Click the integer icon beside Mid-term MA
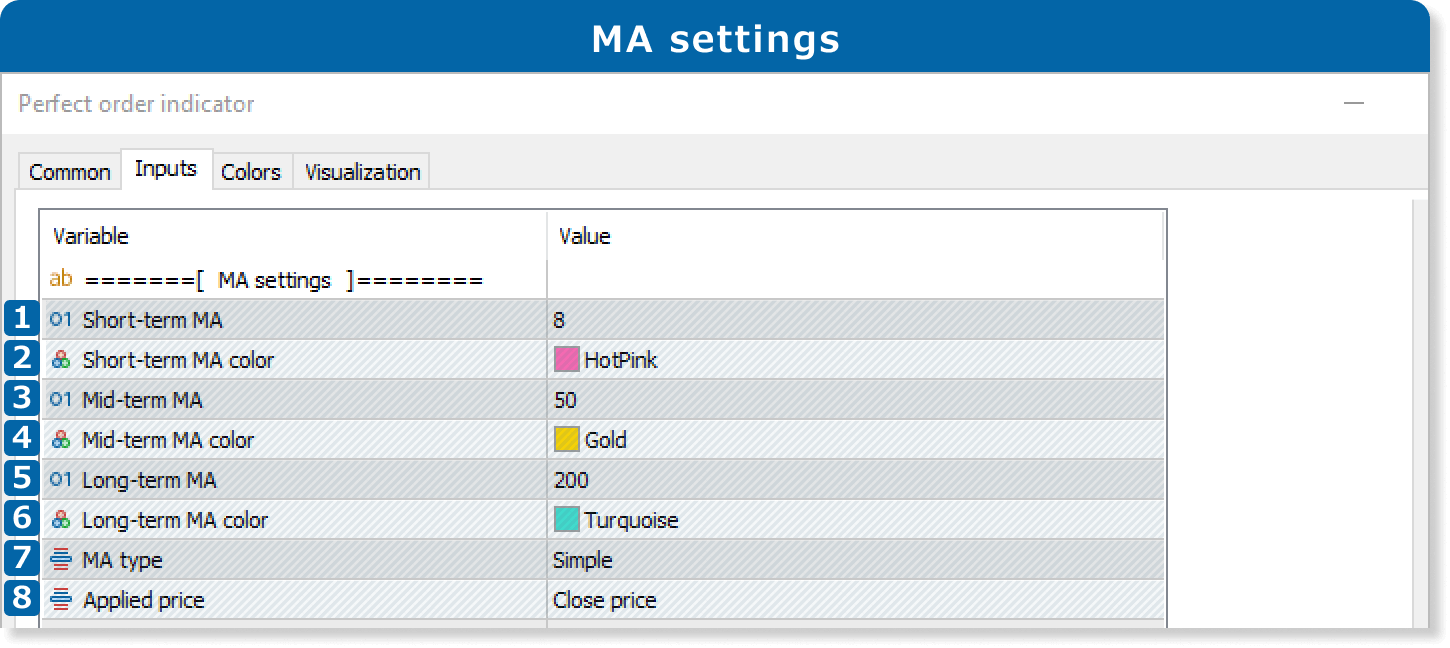Screen dimensions: 1450x648 [61, 400]
